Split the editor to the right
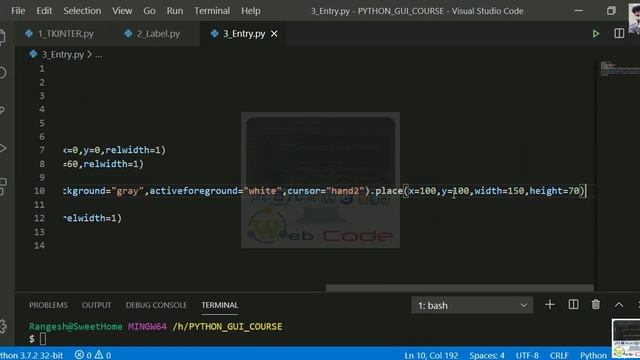Viewport: 640px width, 360px height. [x=619, y=33]
